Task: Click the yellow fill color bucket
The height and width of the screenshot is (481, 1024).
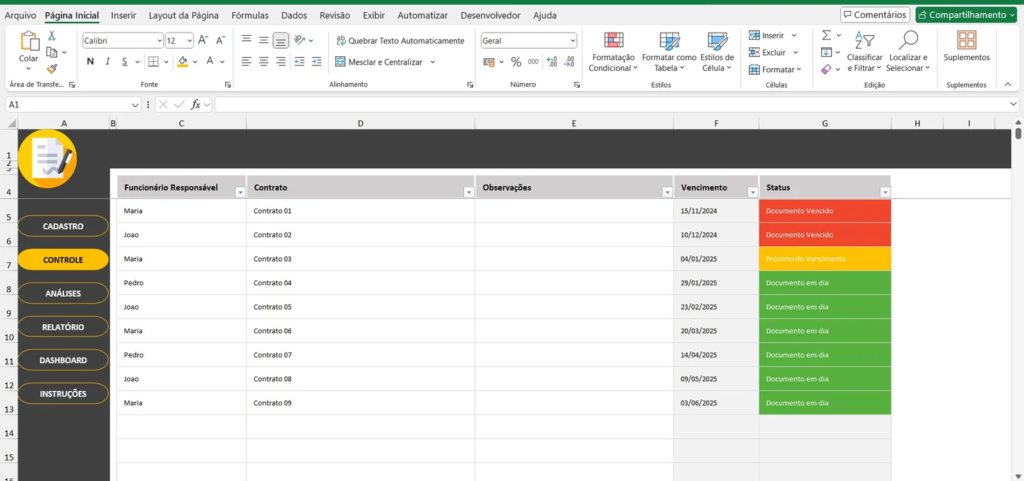Action: [182, 62]
